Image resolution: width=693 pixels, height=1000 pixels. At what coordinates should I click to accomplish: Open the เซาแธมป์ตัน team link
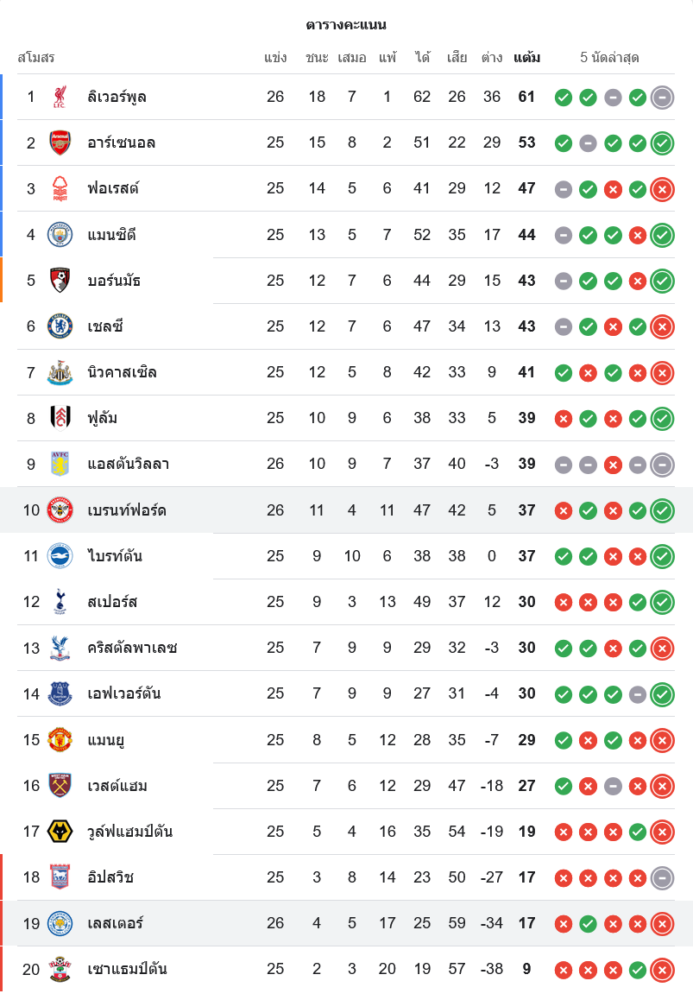pos(127,969)
